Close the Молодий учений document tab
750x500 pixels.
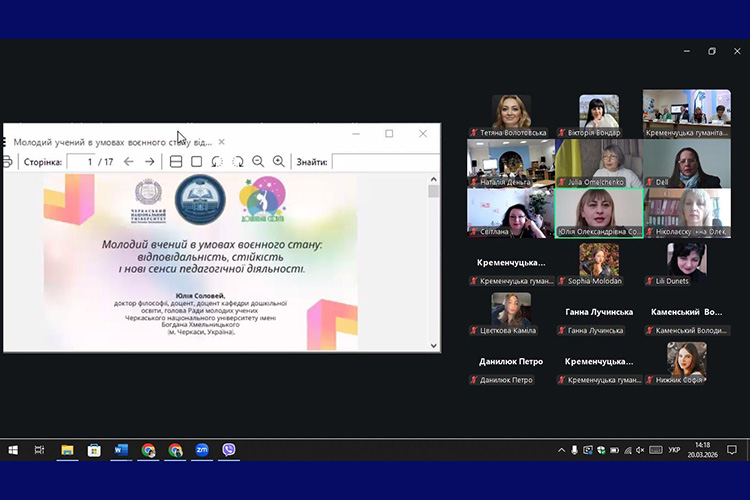[222, 142]
